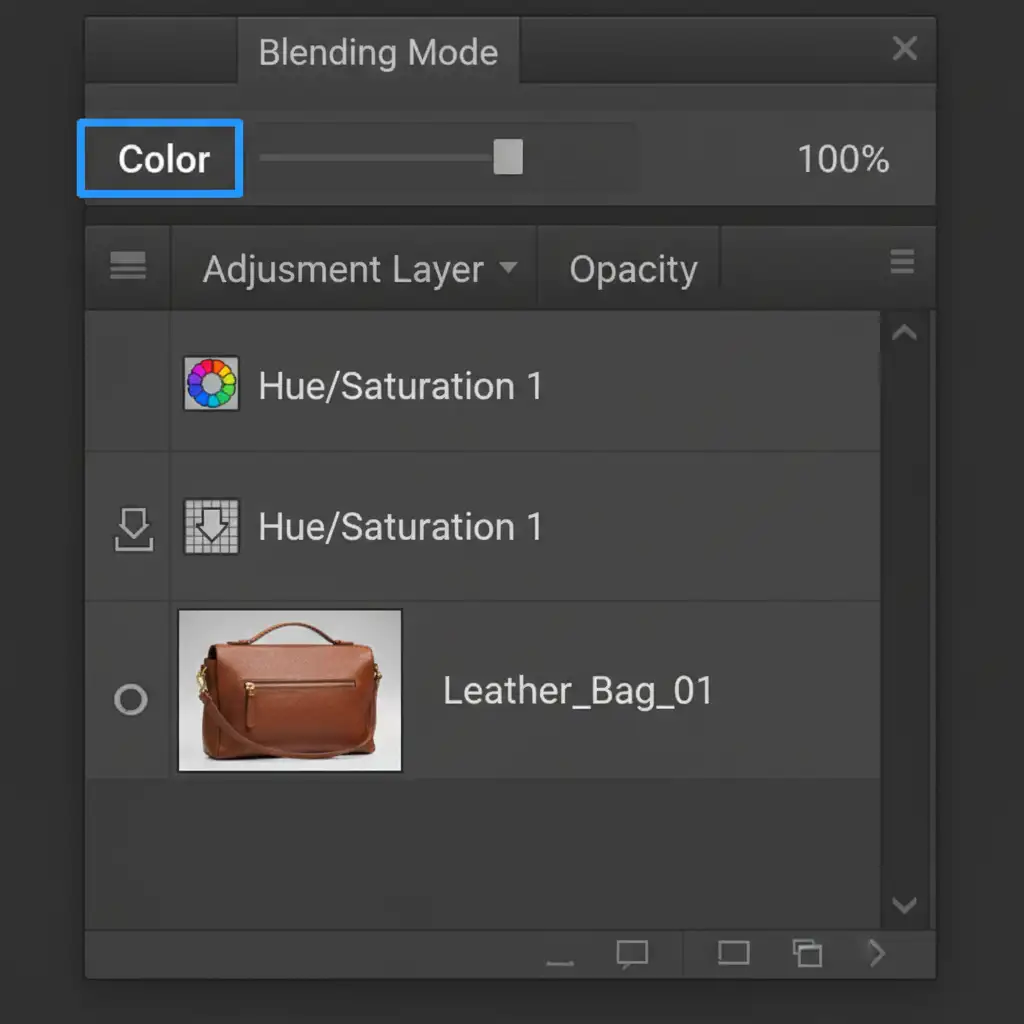Viewport: 1024px width, 1024px height.
Task: Select the second Hue/Saturation 1 layer name
Action: coord(400,527)
